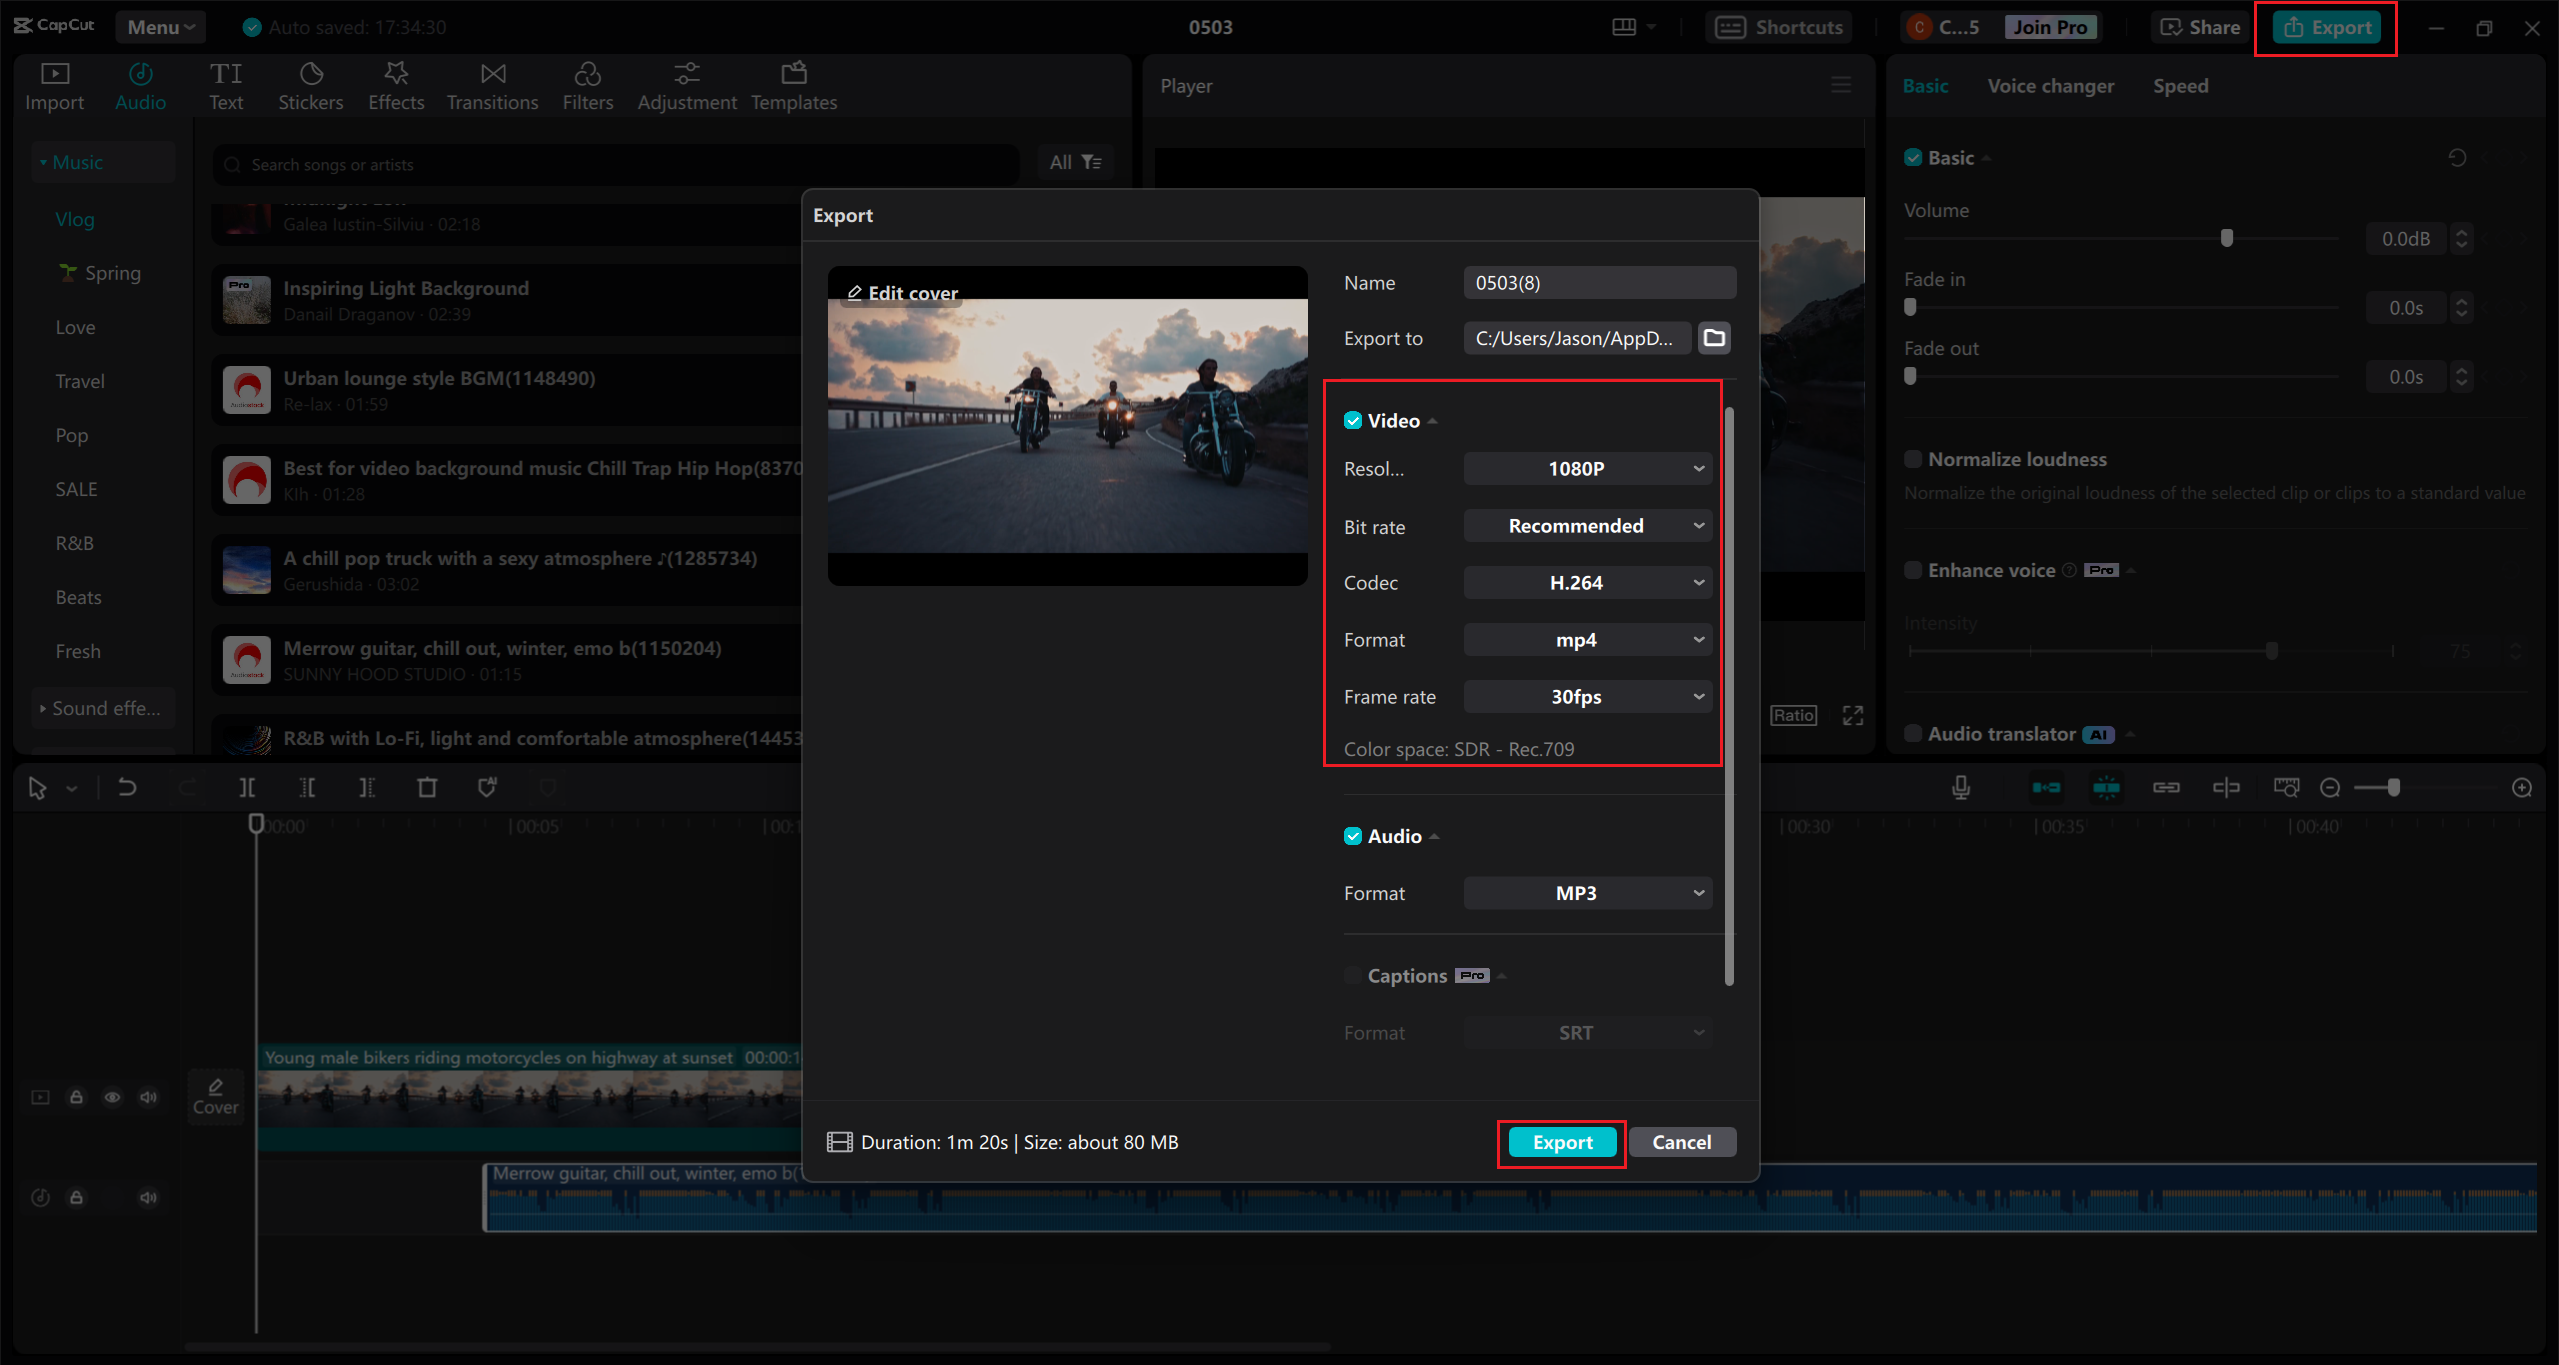Click the split clip tool in the timeline toolbar

pyautogui.click(x=247, y=788)
